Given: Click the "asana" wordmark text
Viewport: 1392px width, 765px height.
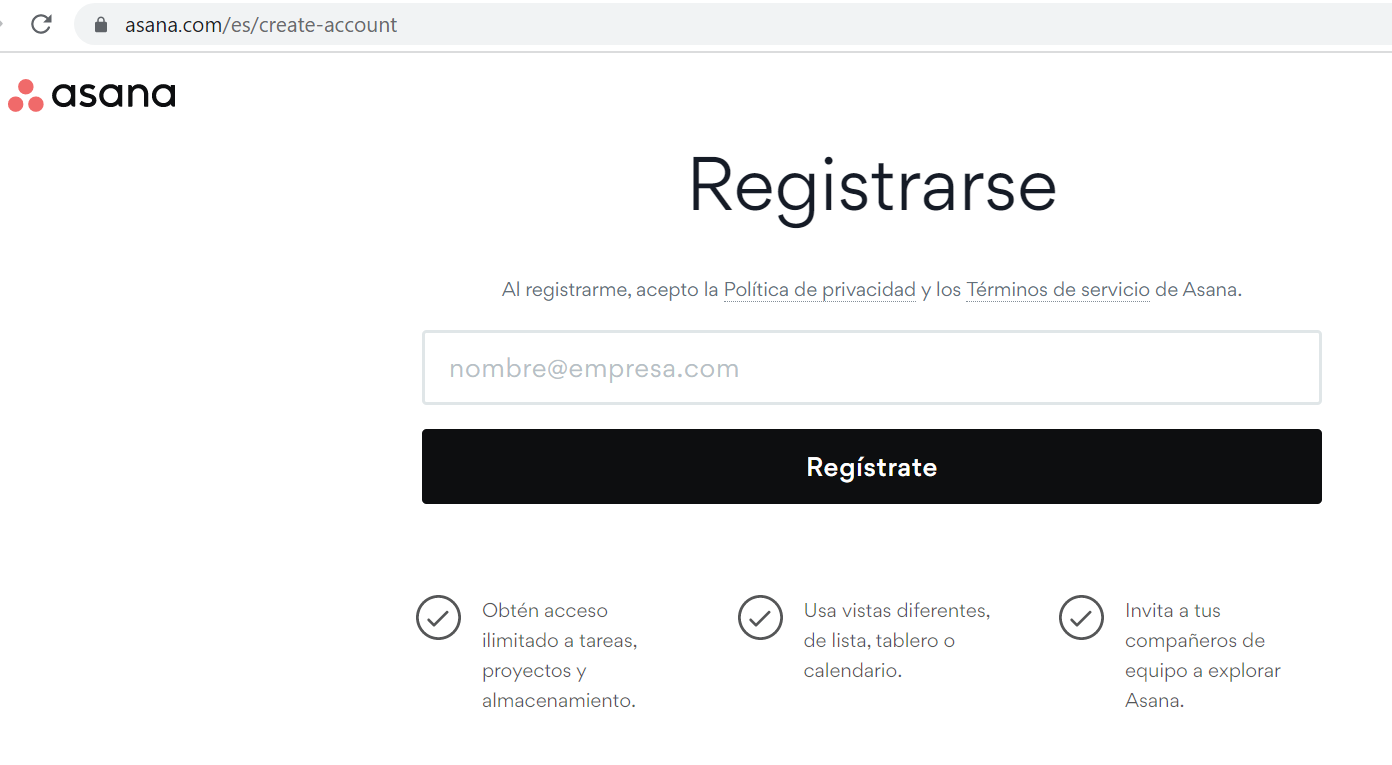Looking at the screenshot, I should click(113, 96).
